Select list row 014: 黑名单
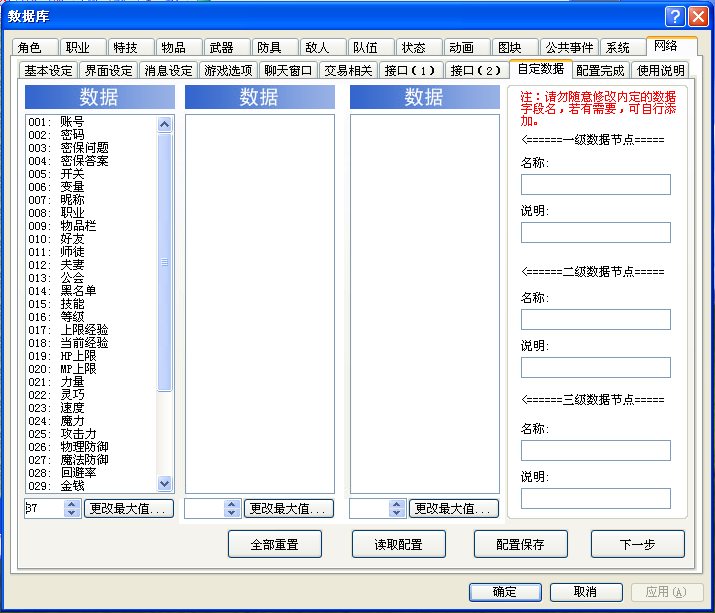The height and width of the screenshot is (613, 715). point(91,291)
